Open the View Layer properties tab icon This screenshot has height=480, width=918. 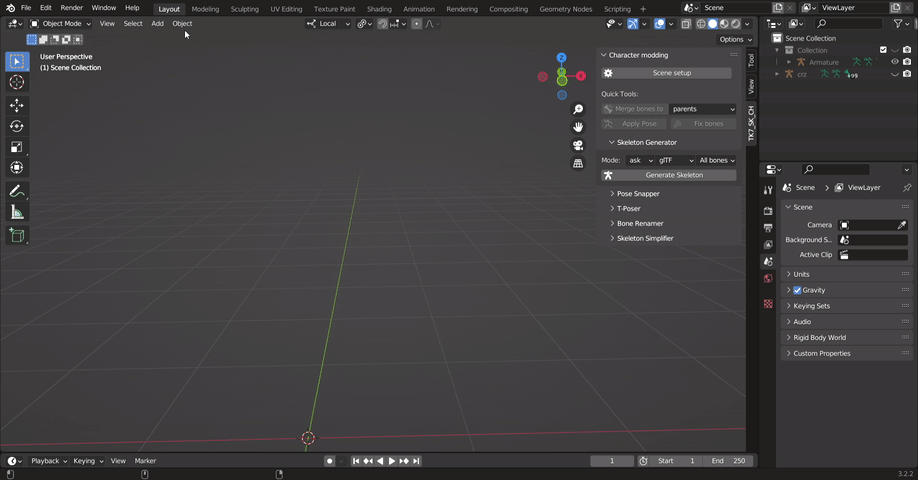(x=768, y=245)
